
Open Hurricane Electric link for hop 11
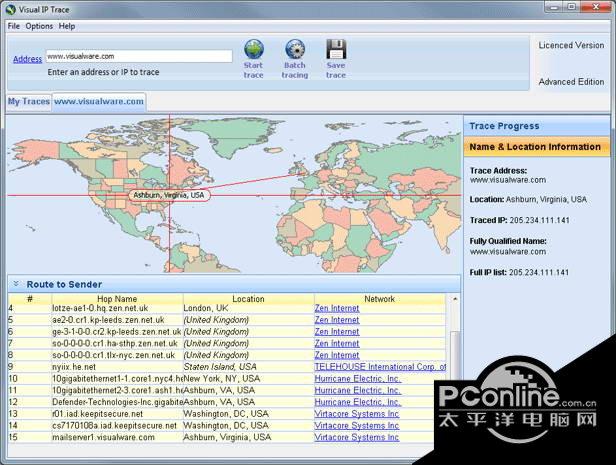click(358, 390)
